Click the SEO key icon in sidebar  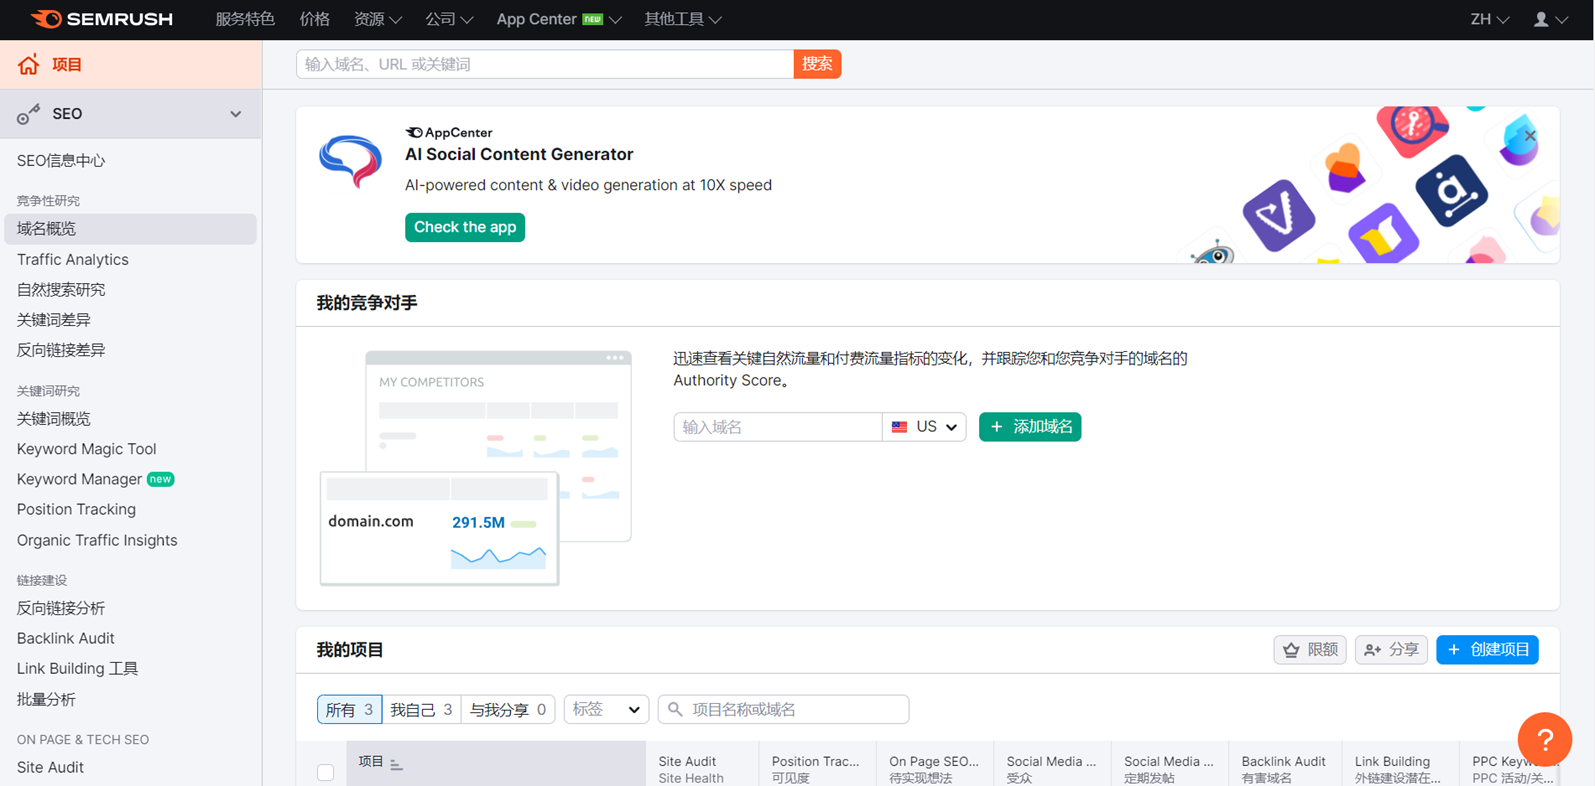[29, 114]
